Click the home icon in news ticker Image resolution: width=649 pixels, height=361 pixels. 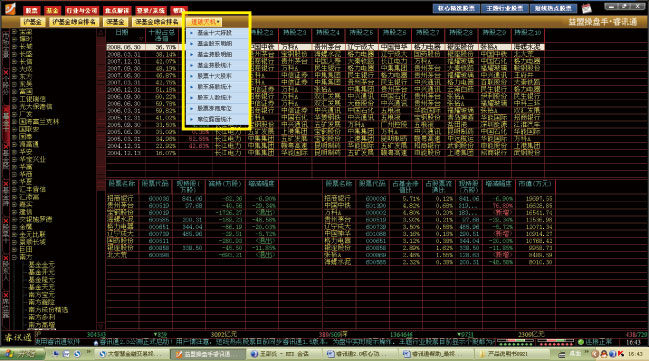pyautogui.click(x=96, y=343)
